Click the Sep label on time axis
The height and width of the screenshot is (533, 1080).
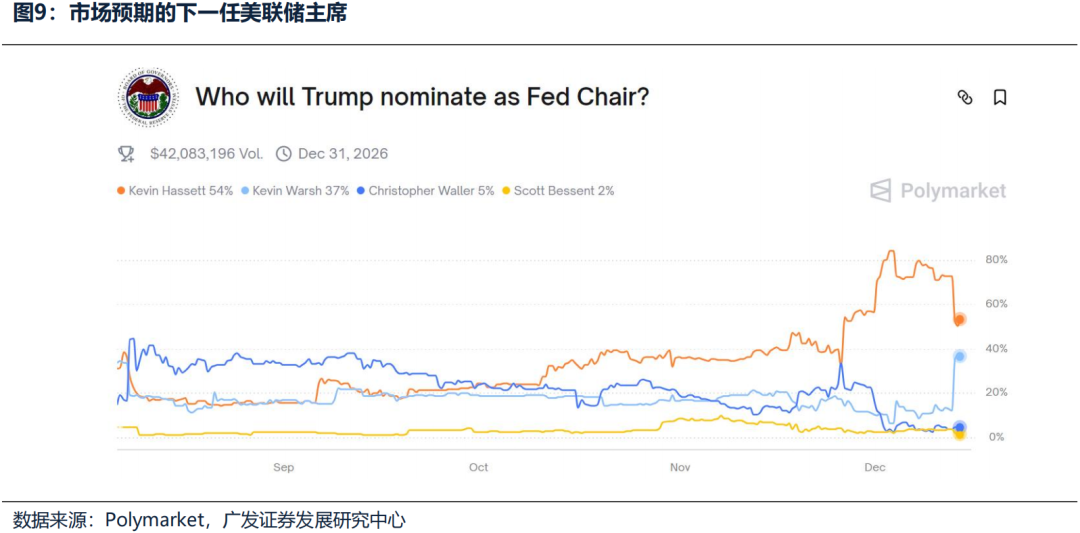283,467
